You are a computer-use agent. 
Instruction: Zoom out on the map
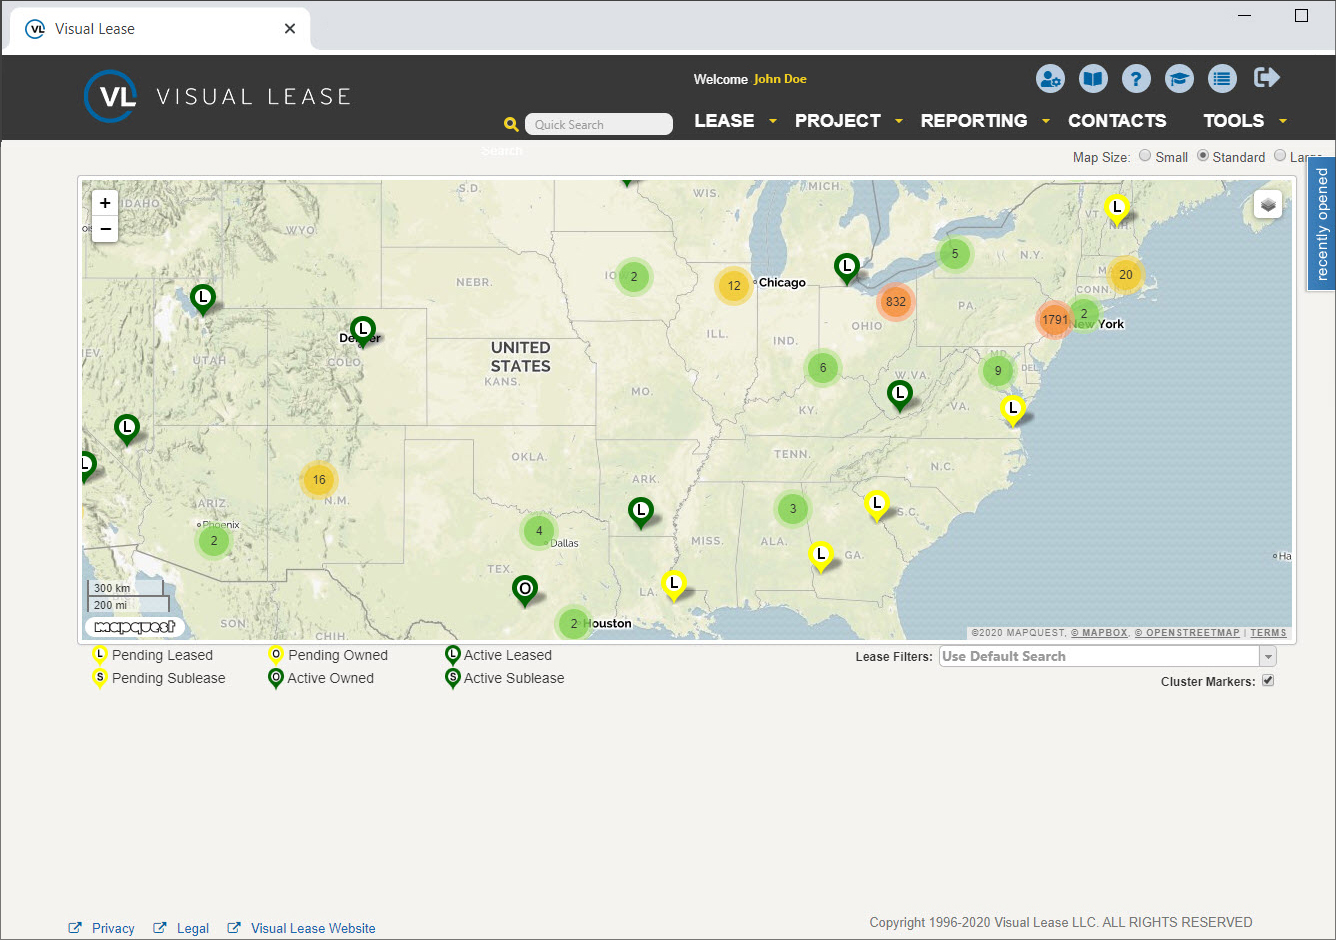(105, 229)
